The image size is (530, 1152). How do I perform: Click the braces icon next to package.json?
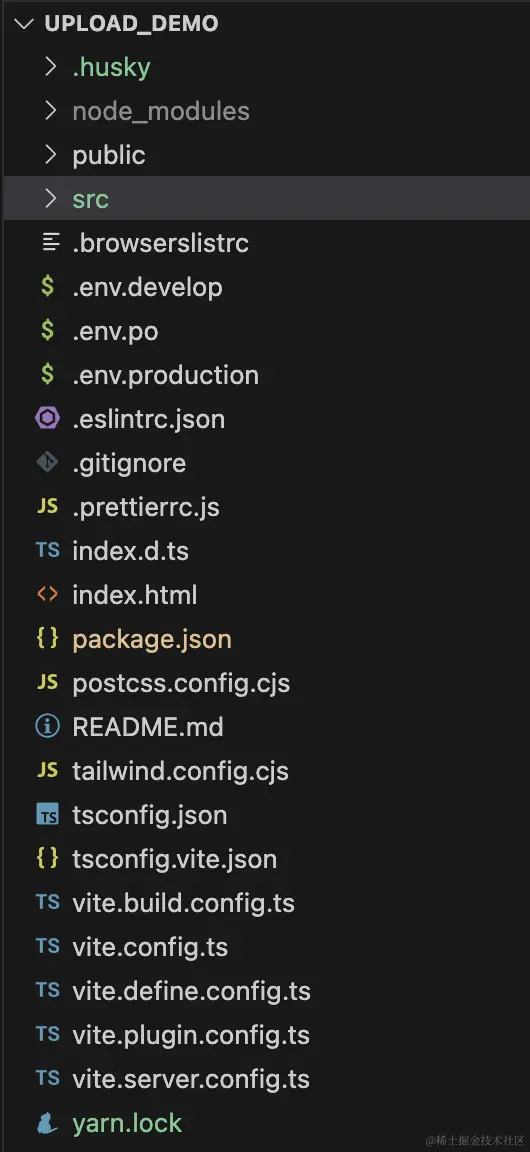tap(47, 638)
